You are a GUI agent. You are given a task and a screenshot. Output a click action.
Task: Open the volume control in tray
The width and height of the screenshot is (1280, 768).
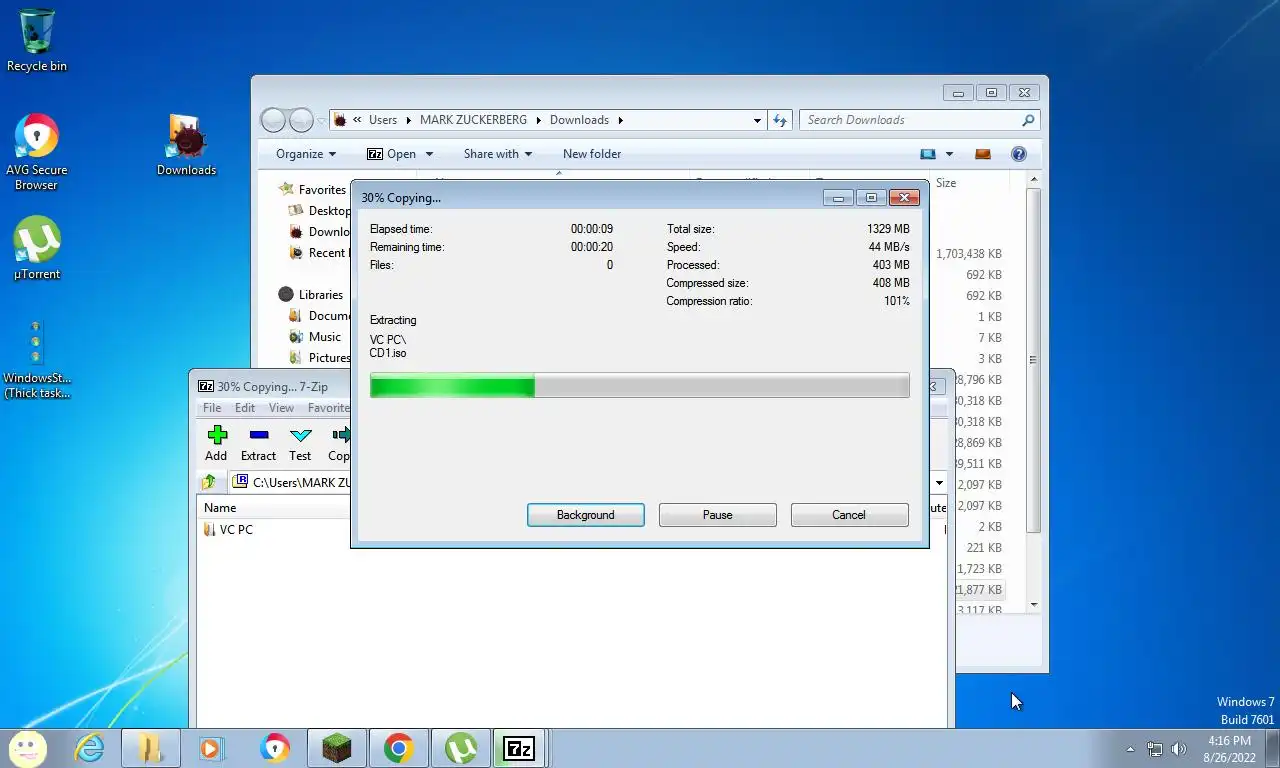pyautogui.click(x=1179, y=749)
